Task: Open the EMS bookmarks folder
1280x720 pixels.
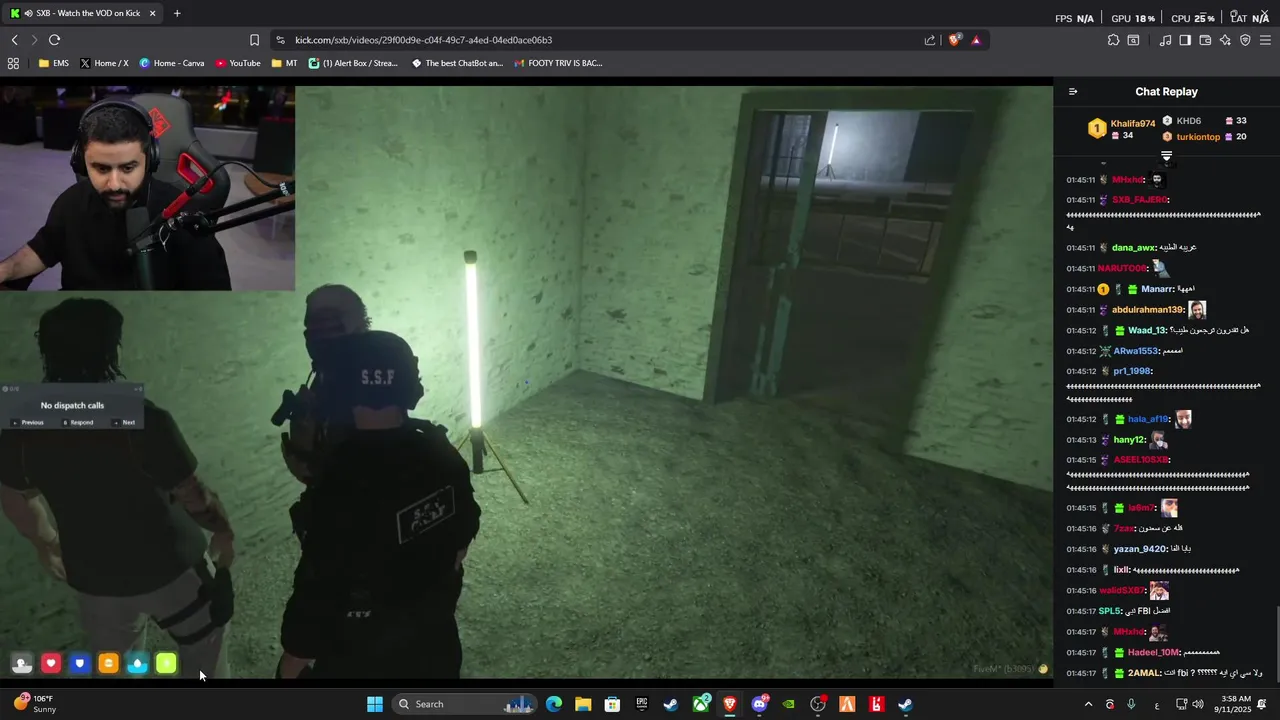Action: pyautogui.click(x=54, y=63)
